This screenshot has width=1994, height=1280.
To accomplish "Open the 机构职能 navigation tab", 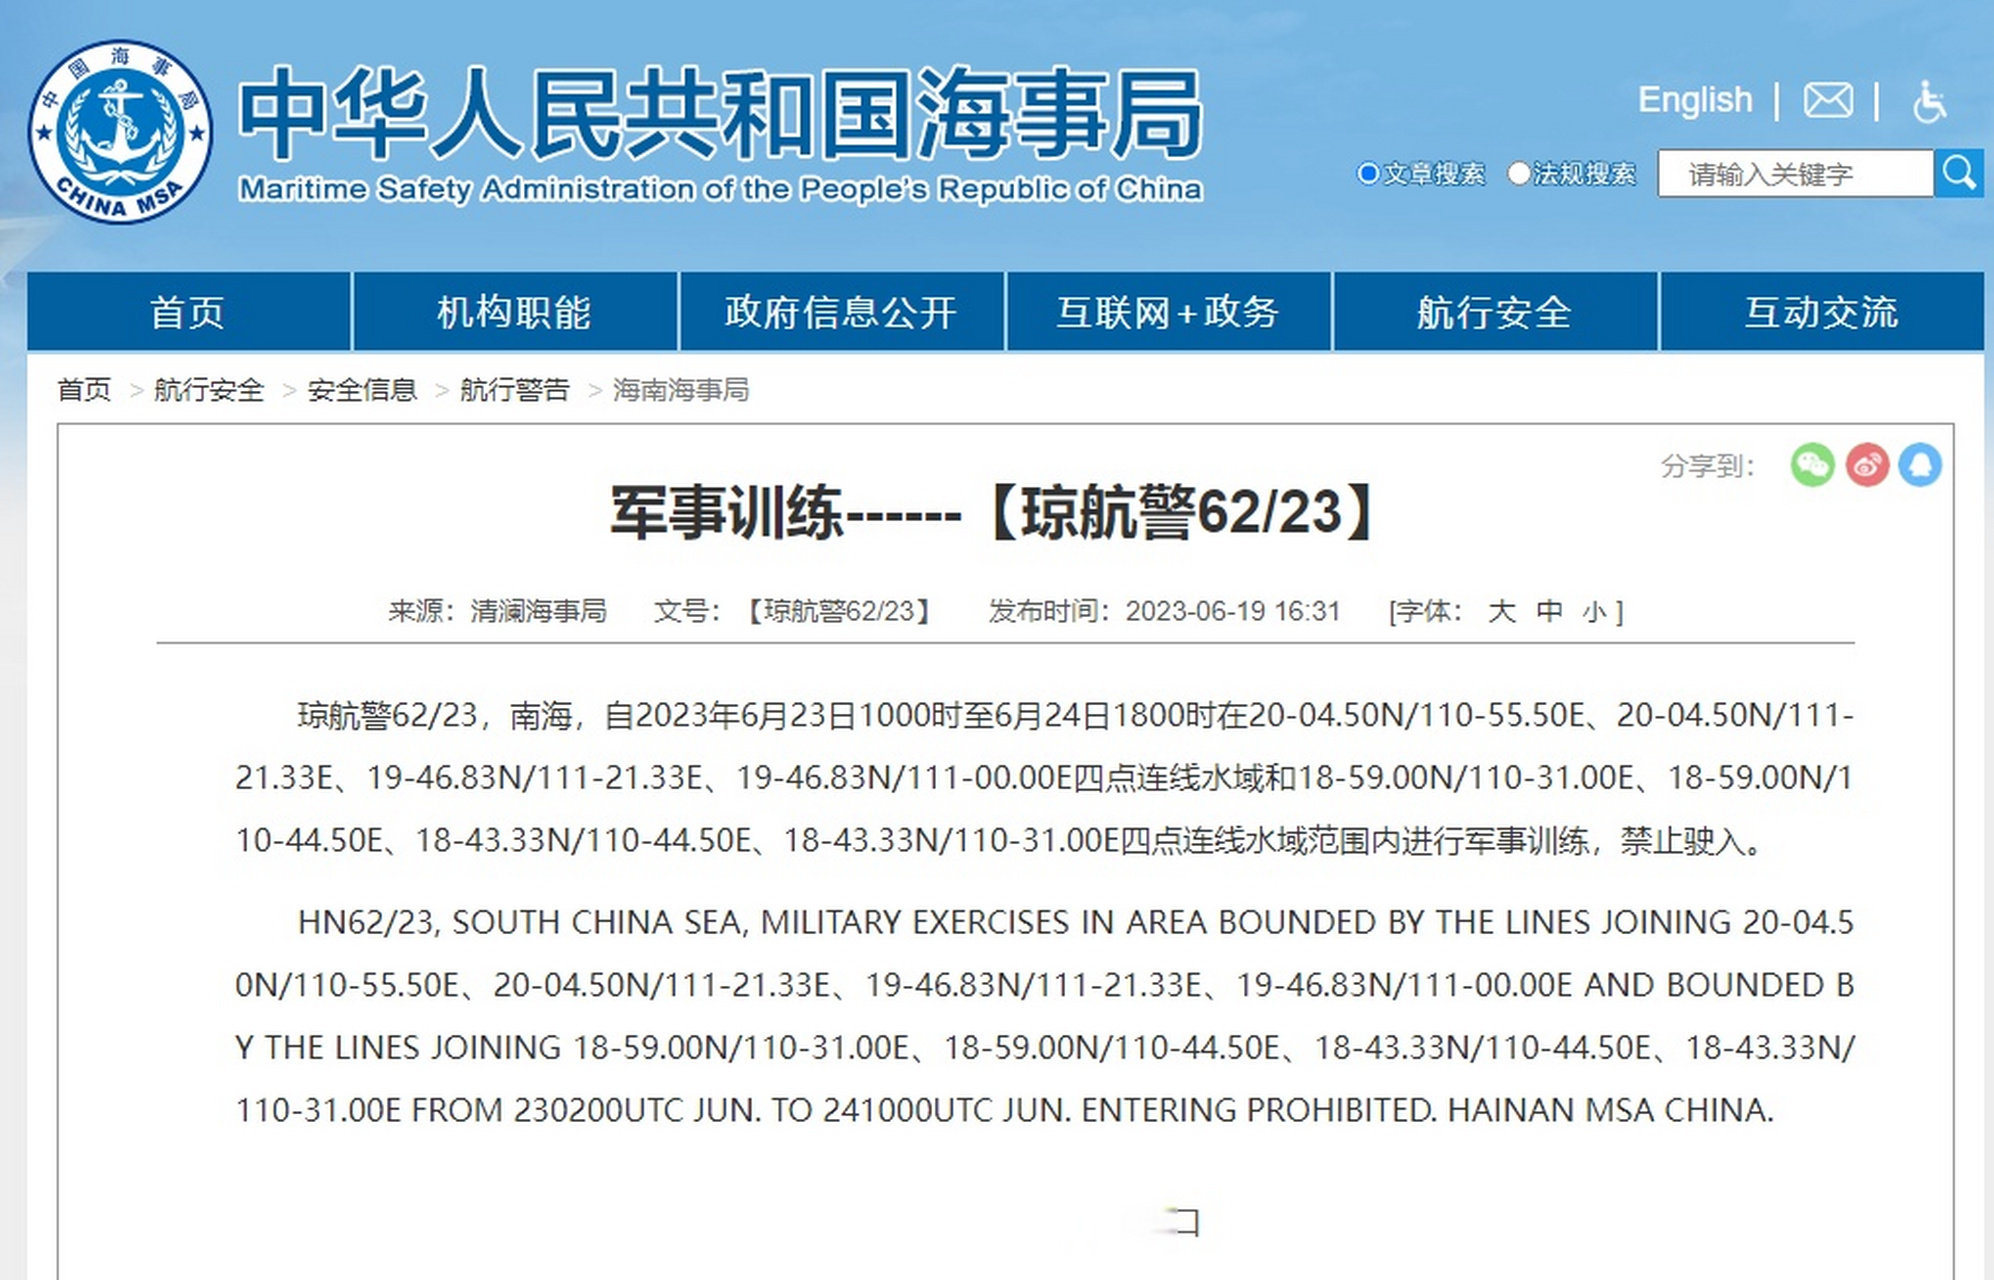I will point(515,311).
